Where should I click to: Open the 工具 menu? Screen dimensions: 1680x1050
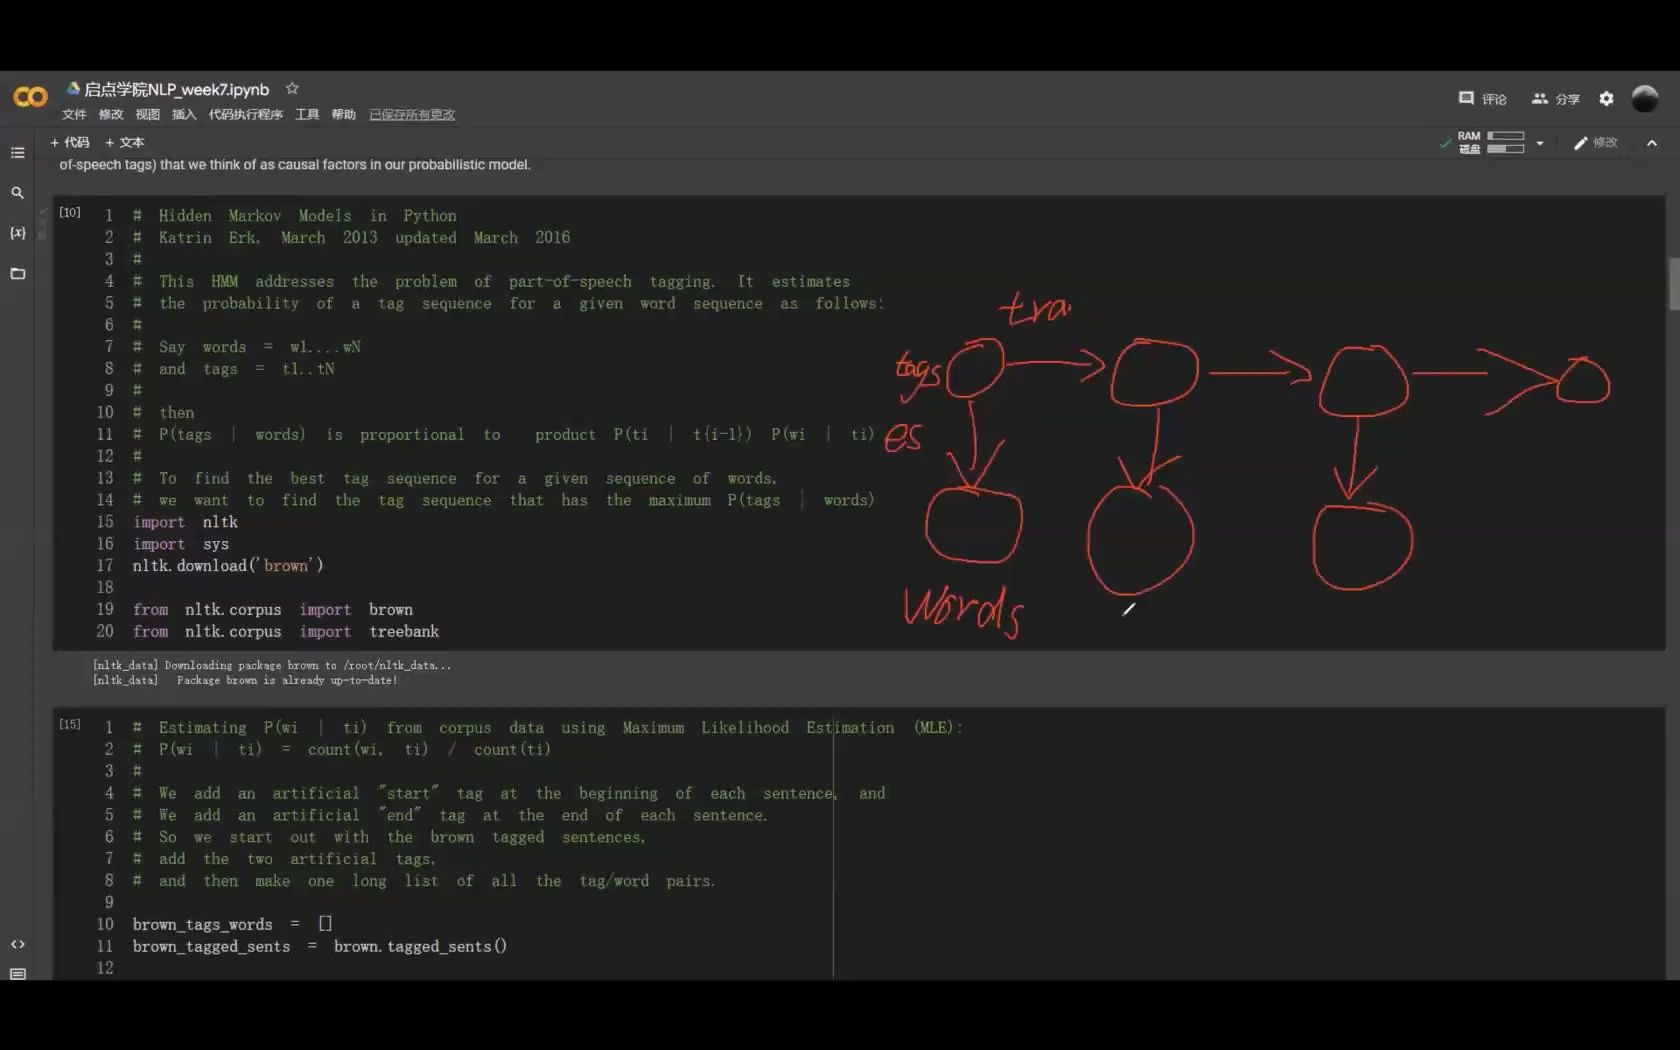coord(307,115)
